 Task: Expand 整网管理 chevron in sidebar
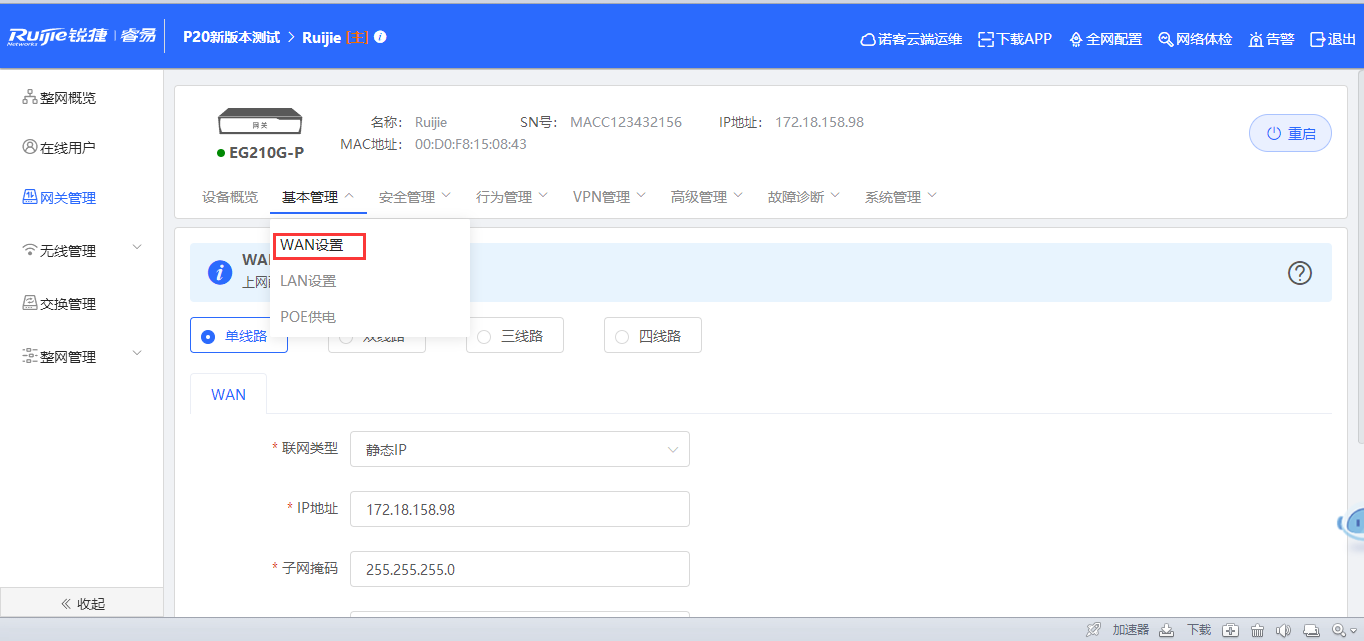138,354
